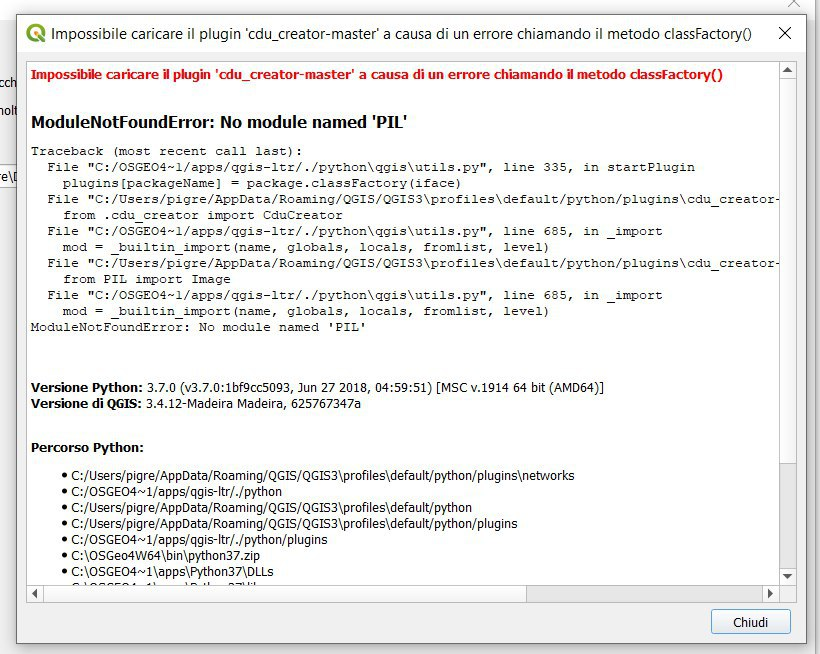Click the 'Percorso Python:' heading
Screen dimensions: 820x654
(87, 448)
